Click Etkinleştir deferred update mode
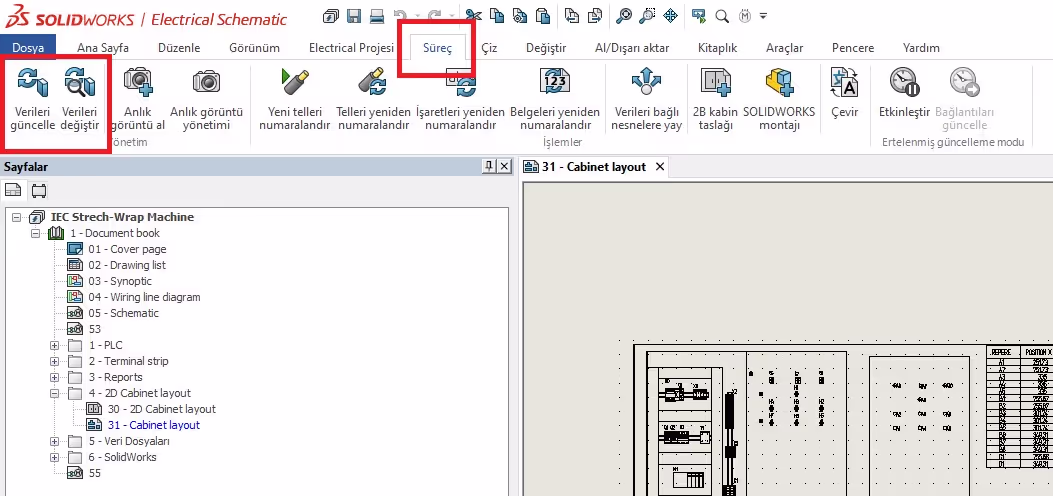Viewport: 1053px width, 496px height. [904, 83]
